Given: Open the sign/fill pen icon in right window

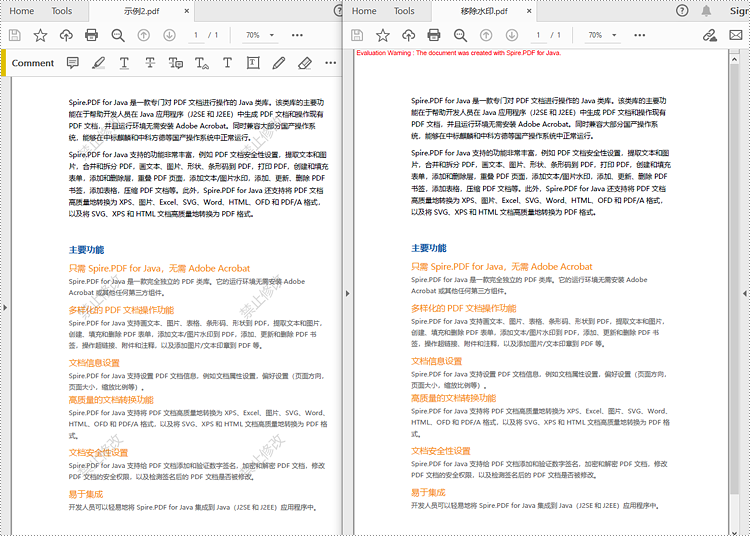Looking at the screenshot, I should (x=709, y=35).
